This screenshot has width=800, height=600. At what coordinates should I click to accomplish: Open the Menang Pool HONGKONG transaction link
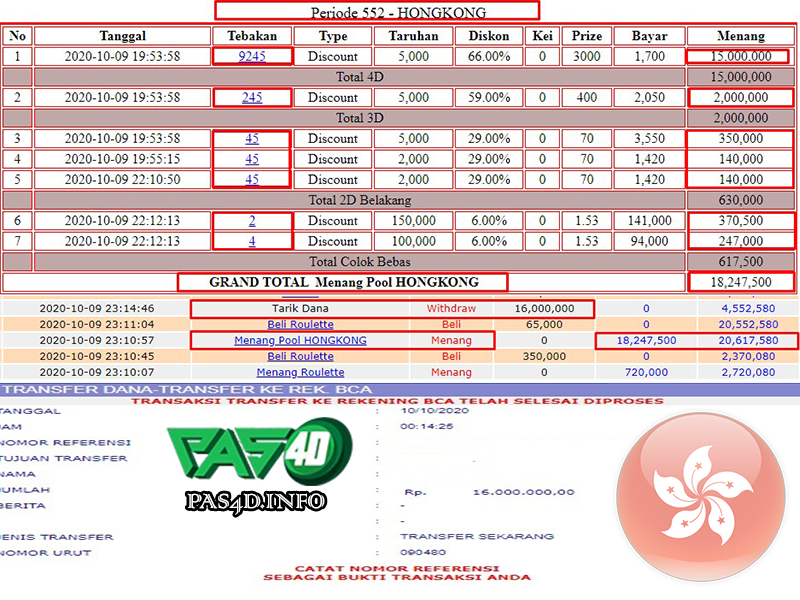point(301,340)
